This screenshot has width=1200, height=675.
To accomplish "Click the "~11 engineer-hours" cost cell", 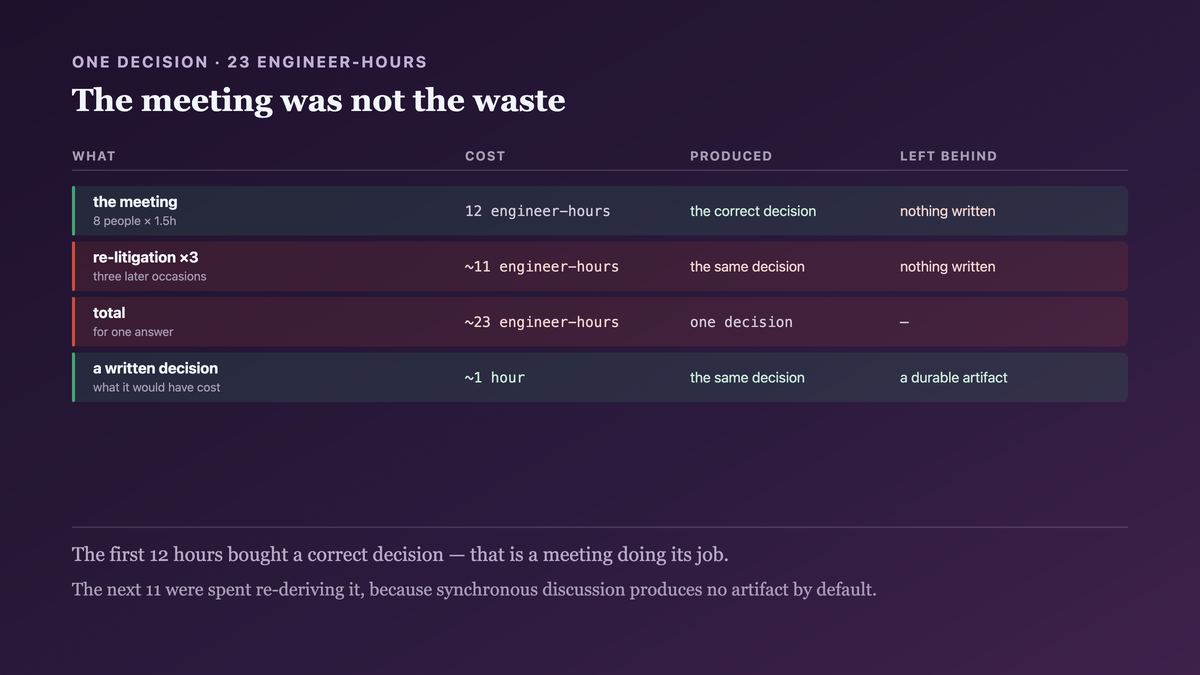I will (541, 267).
